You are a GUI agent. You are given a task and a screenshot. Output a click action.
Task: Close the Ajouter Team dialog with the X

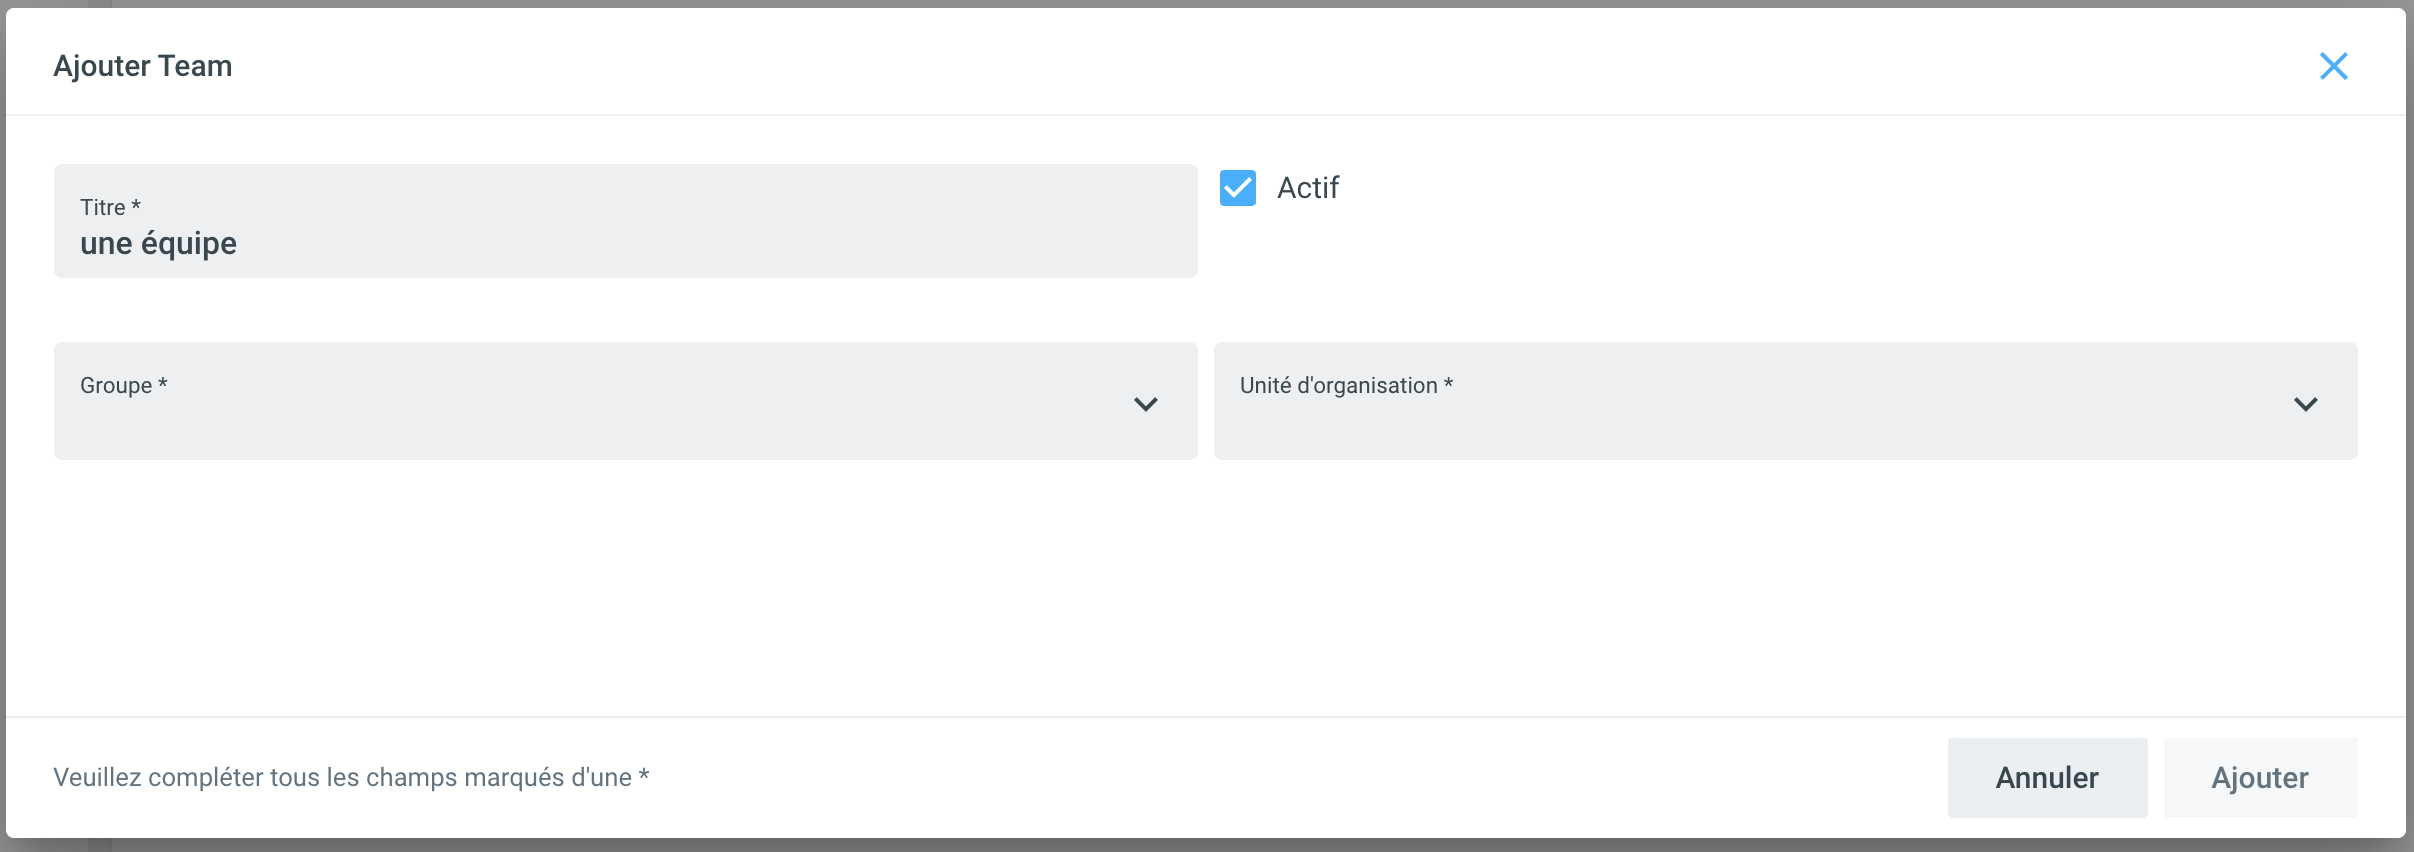(2333, 66)
